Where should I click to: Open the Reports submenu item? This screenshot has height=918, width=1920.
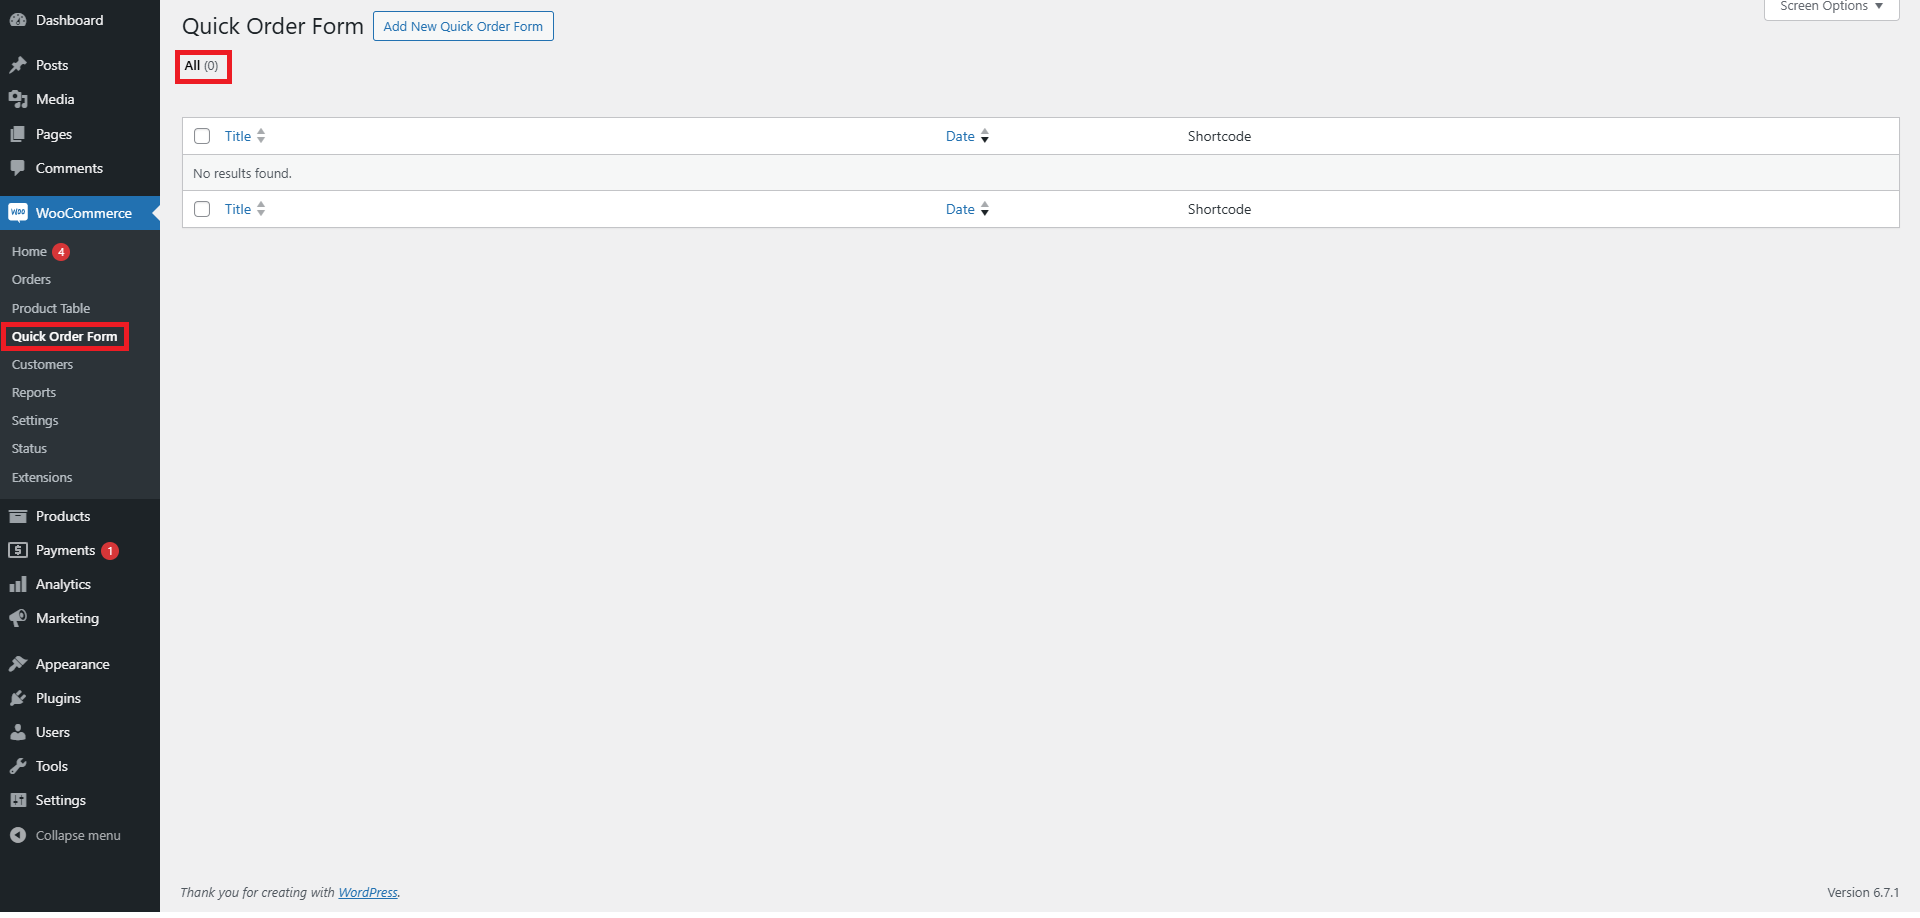pos(34,393)
